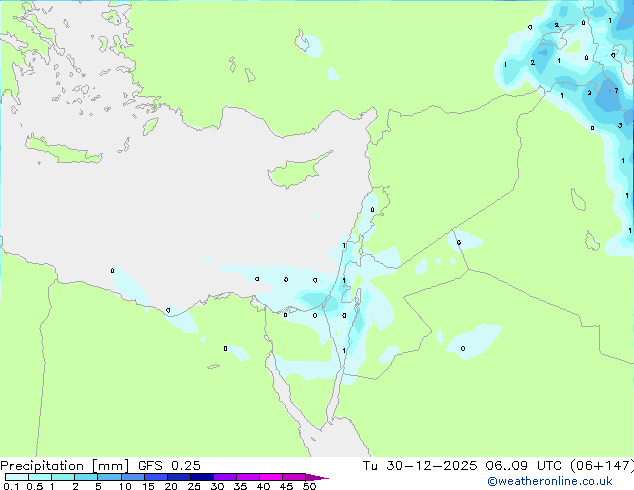This screenshot has width=634, height=490.
Task: Click the 'GFS 0.25' model label
Action: click(x=169, y=466)
